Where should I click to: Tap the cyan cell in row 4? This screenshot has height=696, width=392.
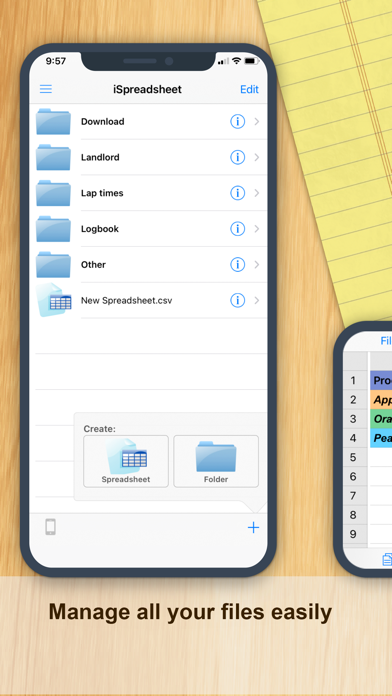point(381,438)
